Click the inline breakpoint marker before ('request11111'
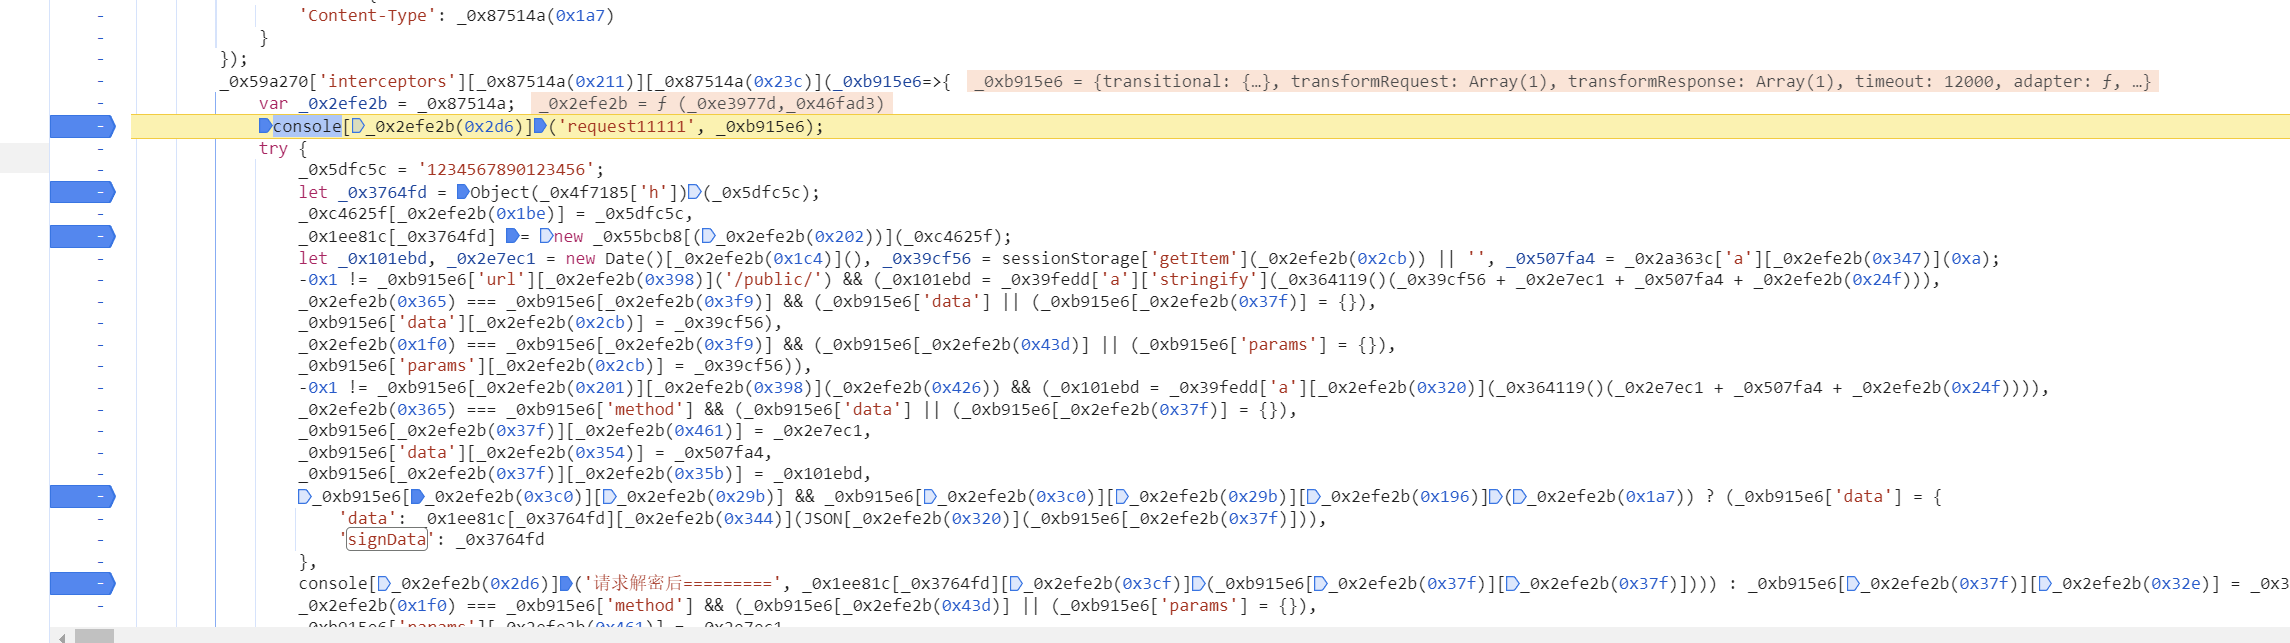This screenshot has width=2290, height=643. click(x=540, y=126)
